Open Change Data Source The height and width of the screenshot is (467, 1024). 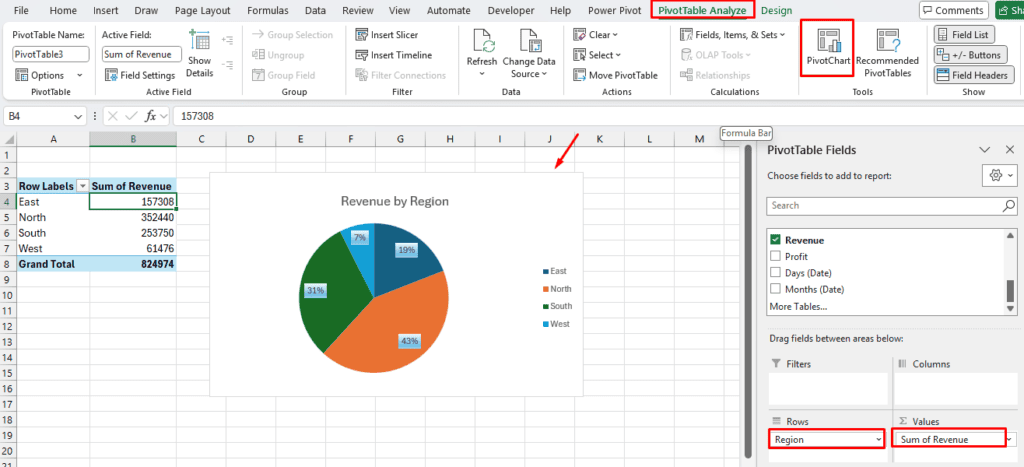(528, 52)
